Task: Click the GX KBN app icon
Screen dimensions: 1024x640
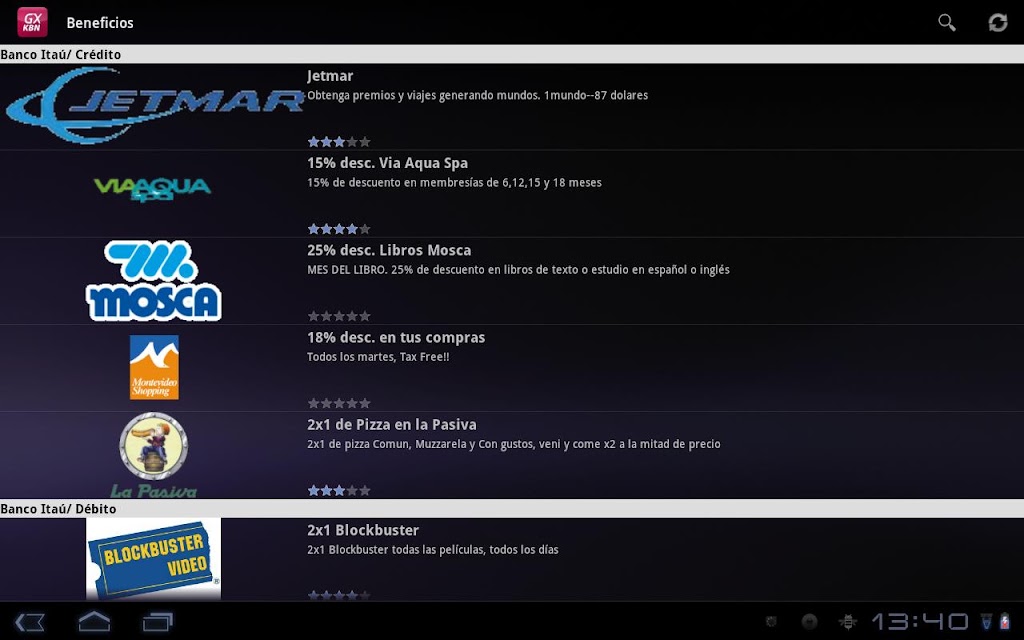Action: [32, 22]
